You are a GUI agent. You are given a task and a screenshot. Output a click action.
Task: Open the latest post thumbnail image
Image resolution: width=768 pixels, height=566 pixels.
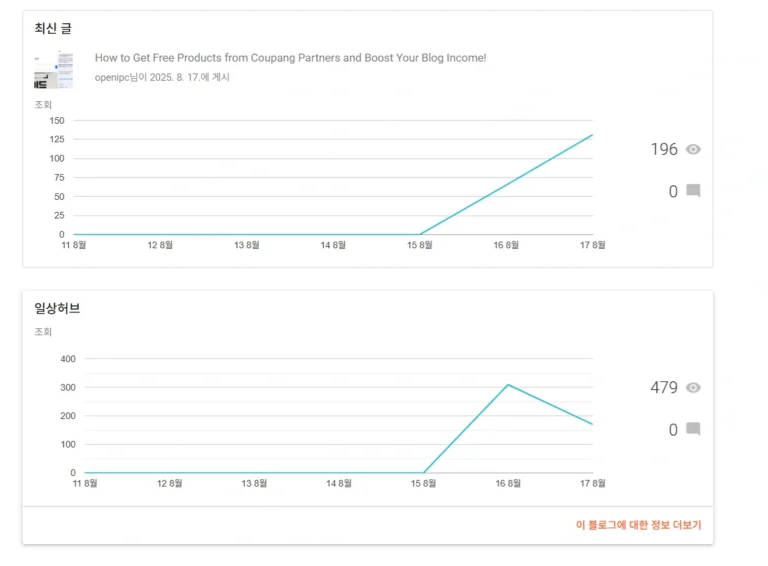54,70
